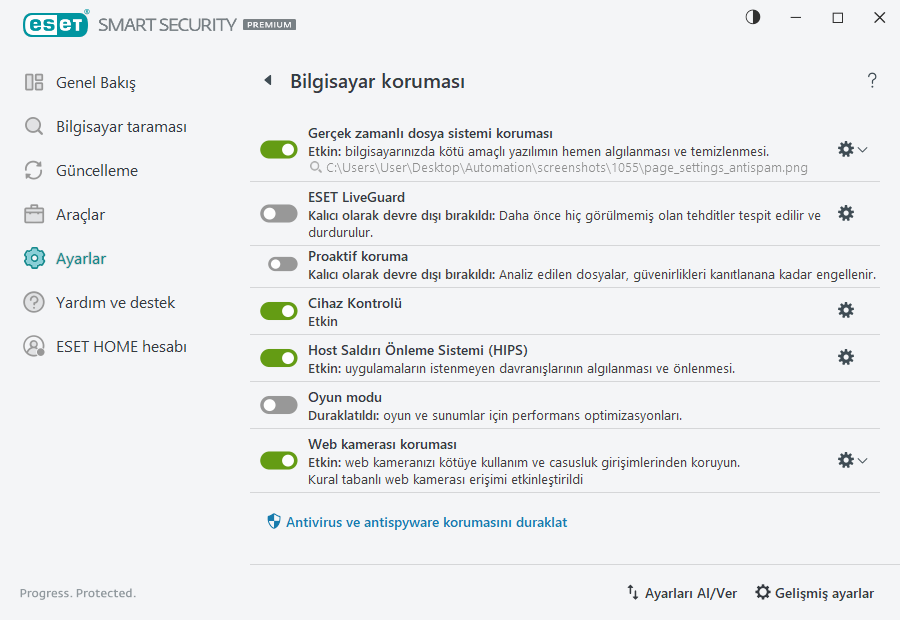Click the Genel Bakış overview icon
Screen dimensions: 900x620
click(x=32, y=82)
